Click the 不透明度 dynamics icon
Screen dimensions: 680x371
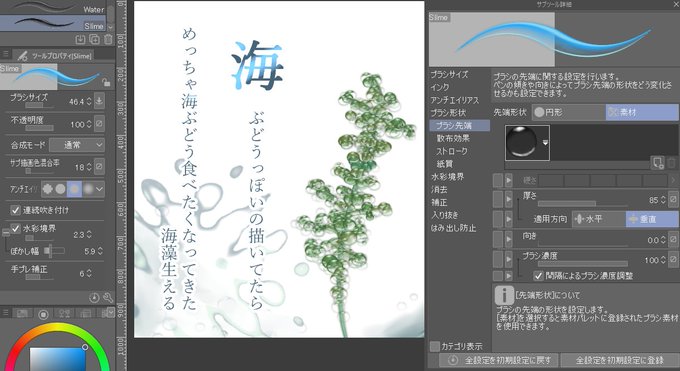tap(99, 124)
